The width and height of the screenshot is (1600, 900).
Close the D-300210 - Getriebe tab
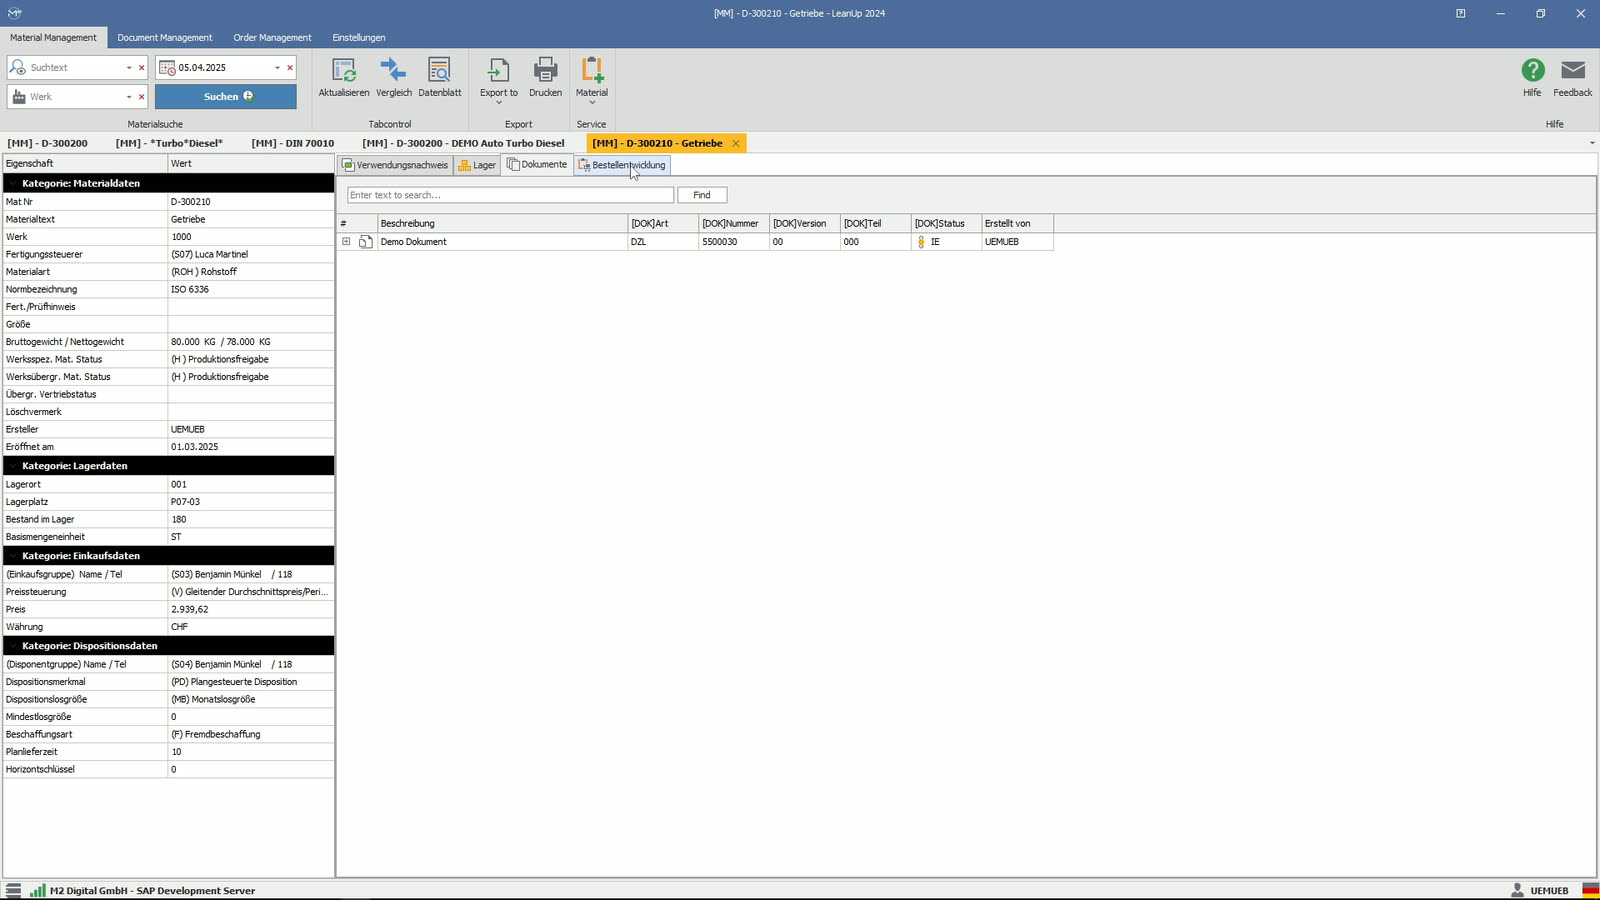(x=736, y=144)
